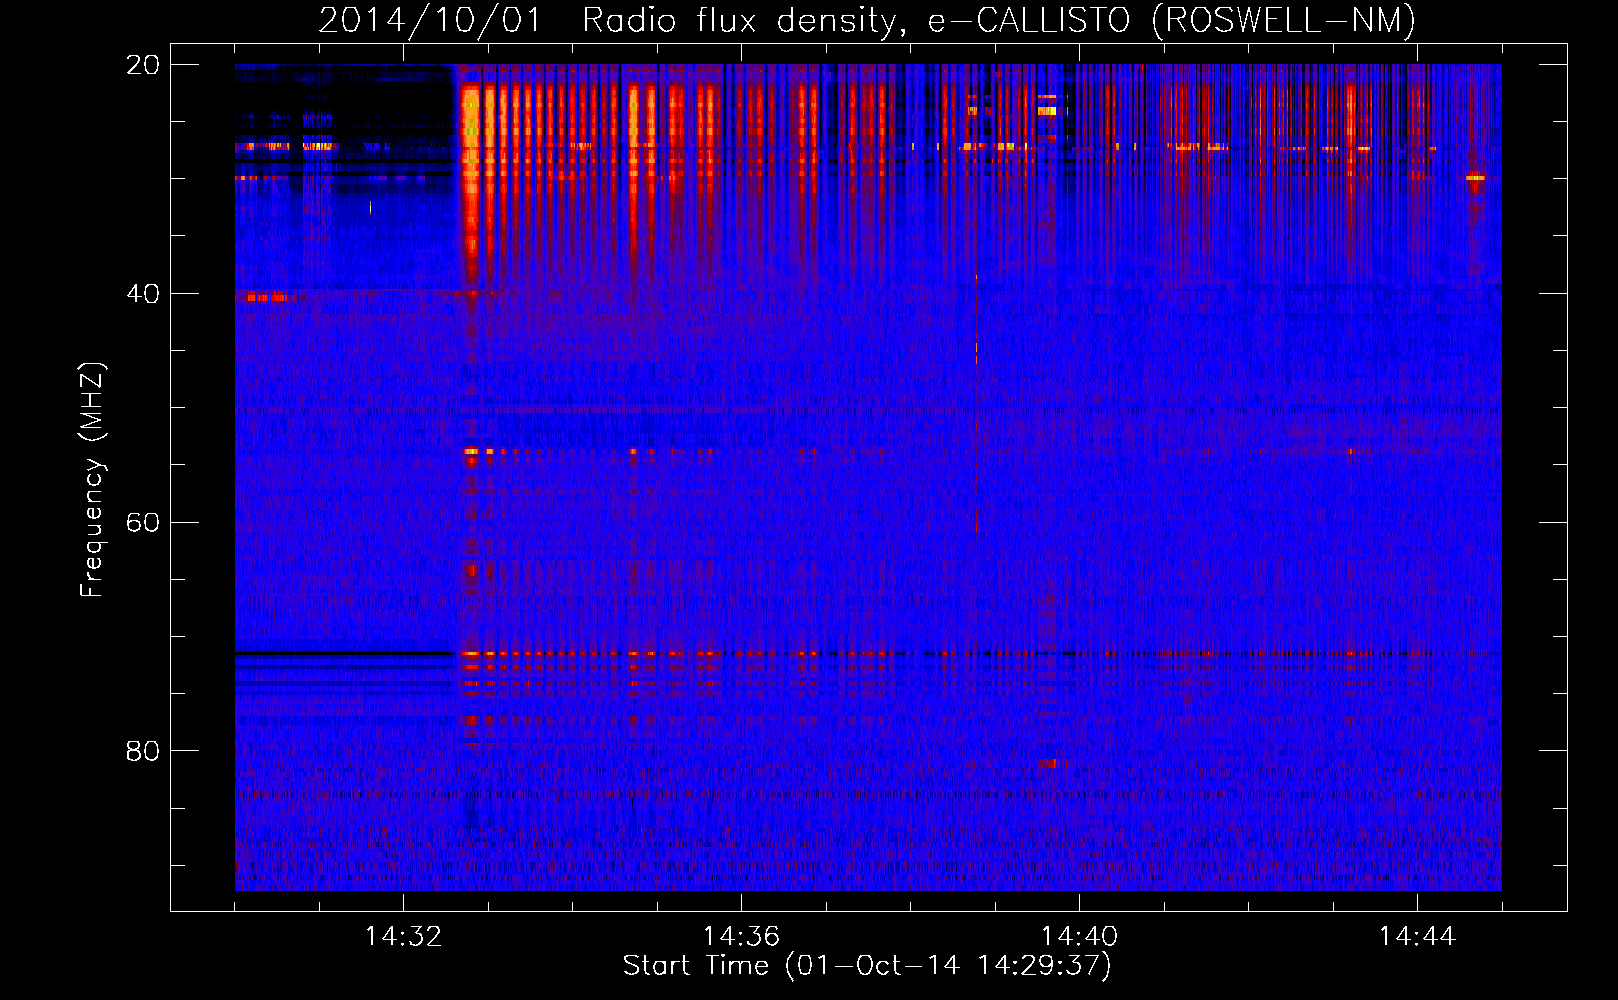
Task: Click the '14:36' time tick label
Action: coord(741,937)
